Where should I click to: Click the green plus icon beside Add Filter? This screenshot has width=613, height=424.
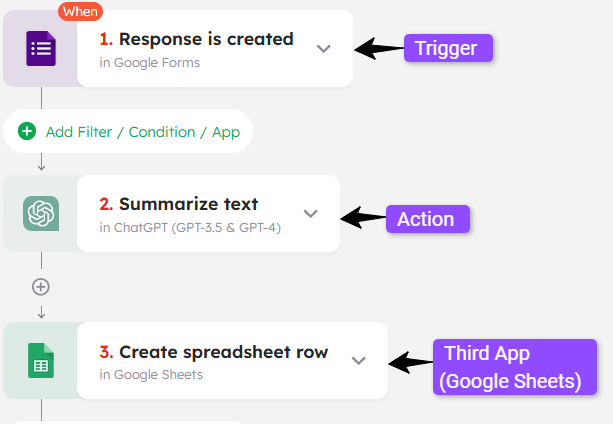pos(27,131)
